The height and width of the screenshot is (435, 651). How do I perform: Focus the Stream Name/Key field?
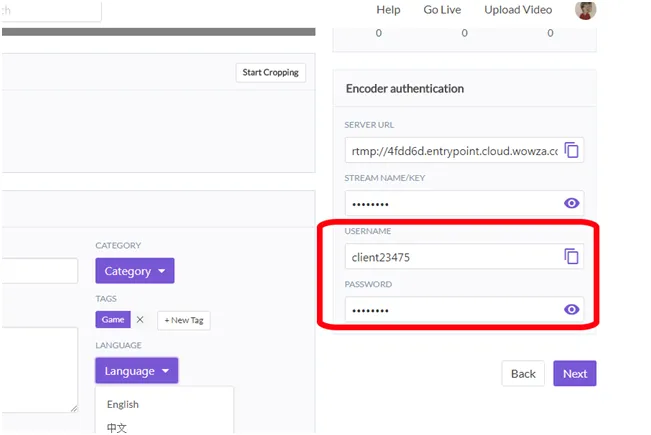coord(464,203)
